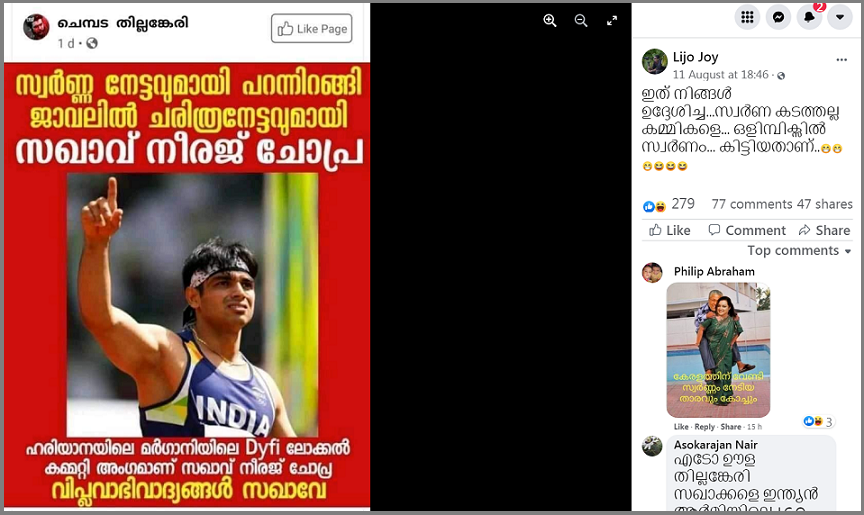Expand the Top comments sort dropdown
The image size is (864, 515).
[799, 251]
